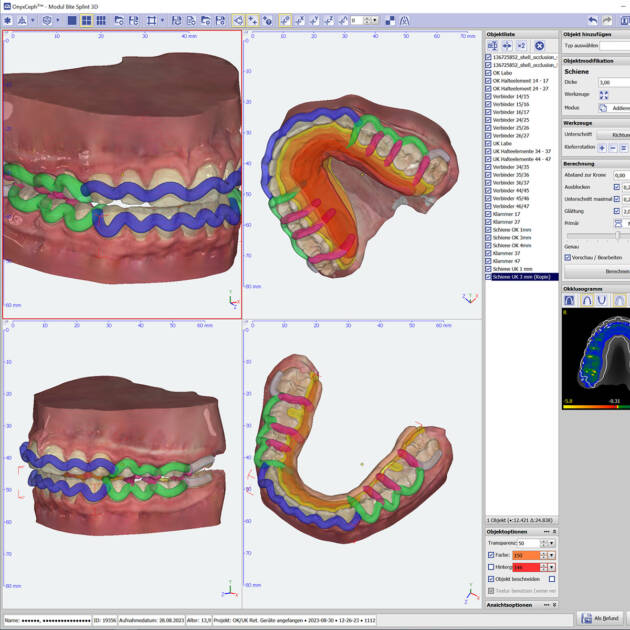Open dropdown arrow next to crop frame tool
Viewport: 630px width, 630px height.
(162, 20)
